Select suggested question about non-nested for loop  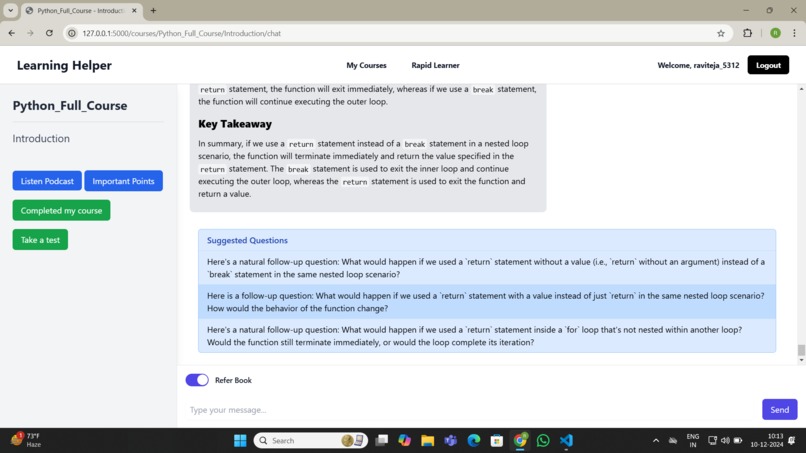[487, 336]
